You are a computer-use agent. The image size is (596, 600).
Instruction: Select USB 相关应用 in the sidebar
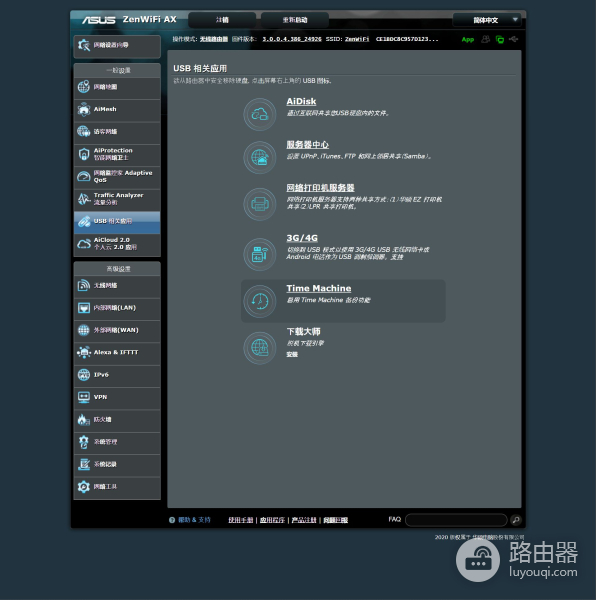(117, 222)
